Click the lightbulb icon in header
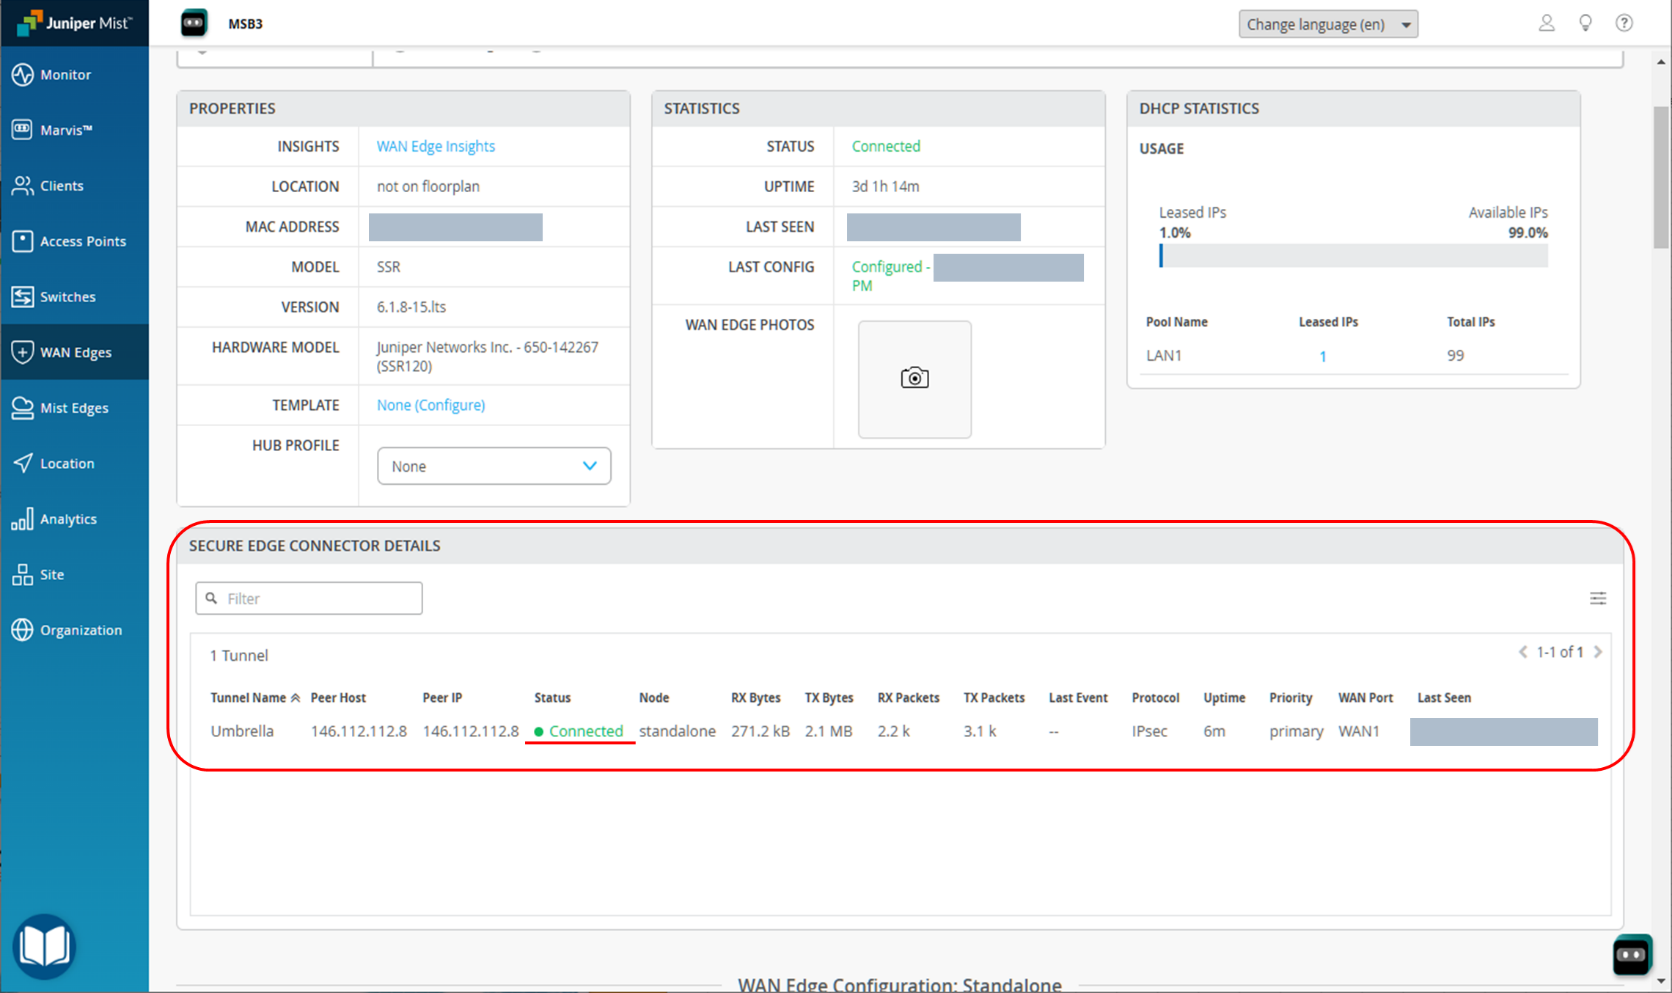1672x993 pixels. pyautogui.click(x=1585, y=23)
